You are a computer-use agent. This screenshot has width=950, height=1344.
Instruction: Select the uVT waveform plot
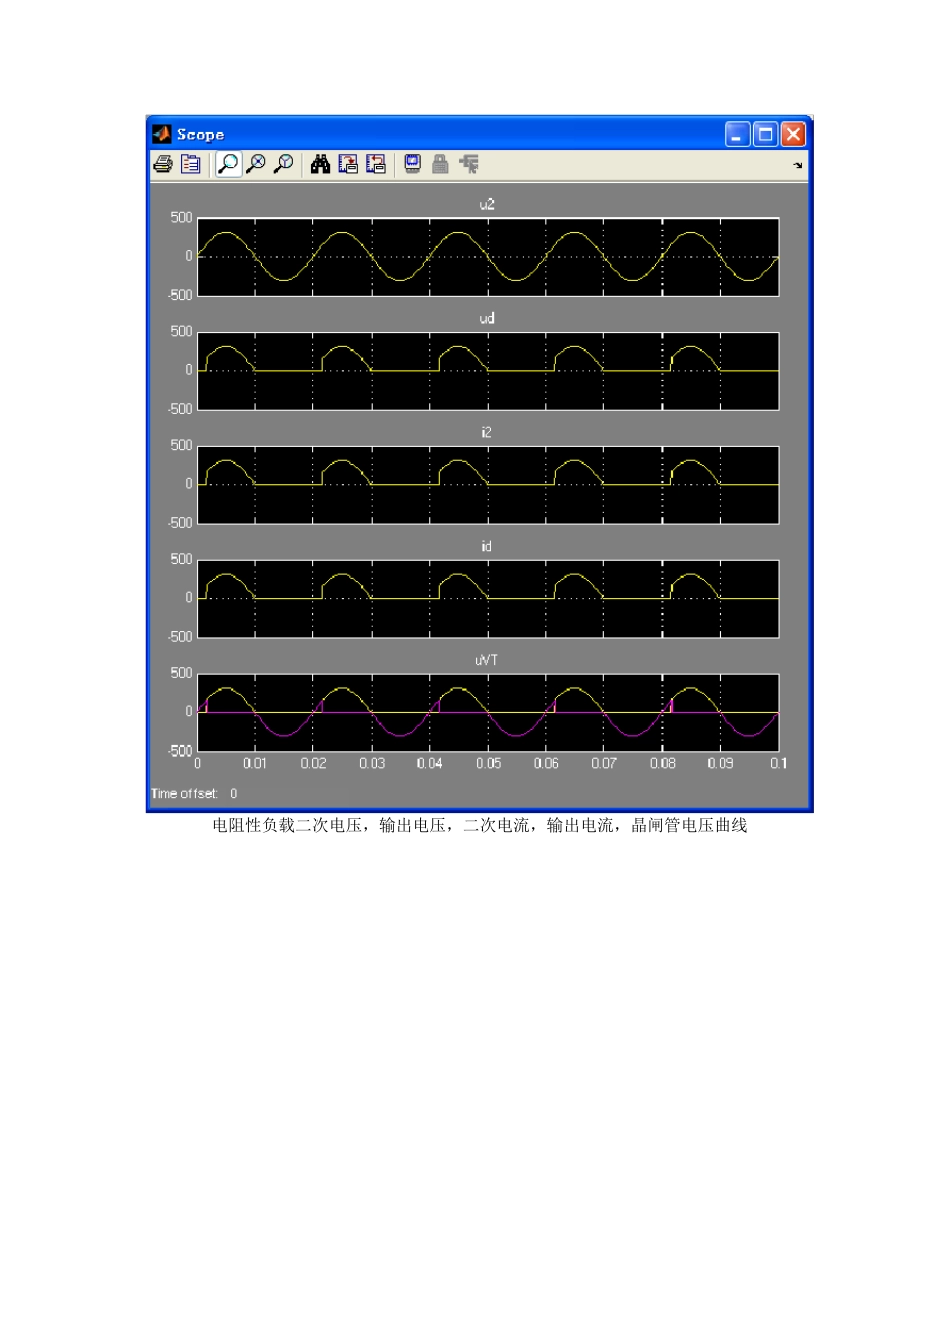[487, 712]
